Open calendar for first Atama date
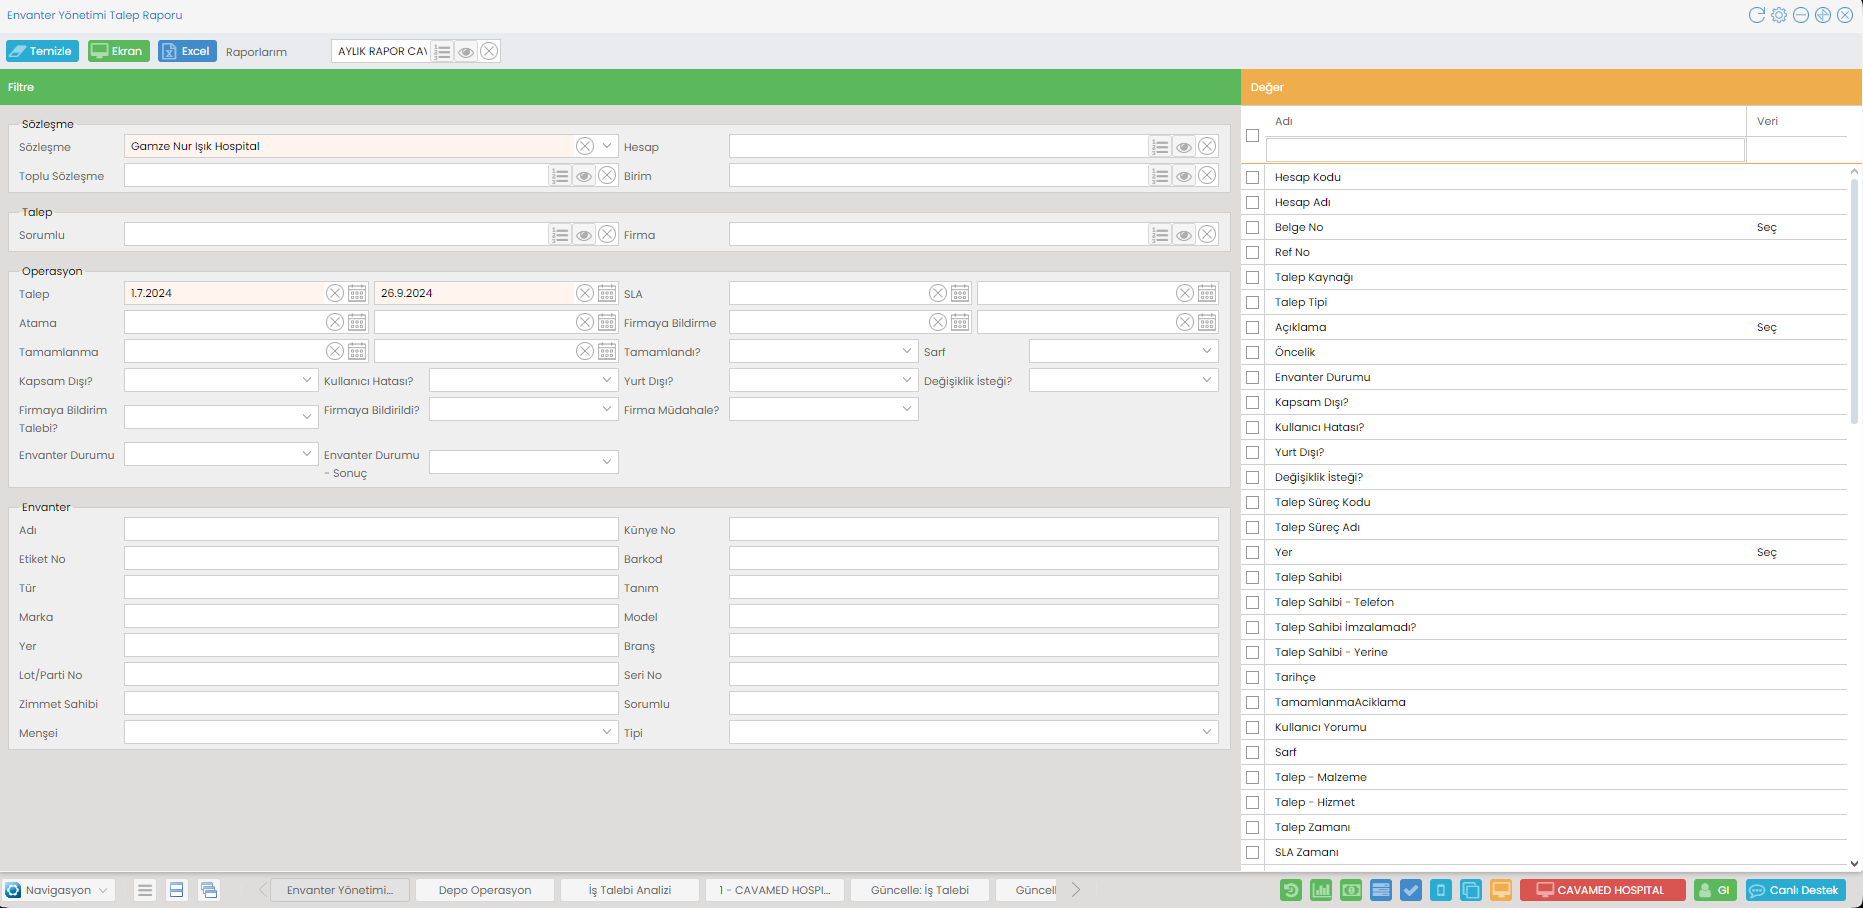The image size is (1863, 908). click(357, 322)
